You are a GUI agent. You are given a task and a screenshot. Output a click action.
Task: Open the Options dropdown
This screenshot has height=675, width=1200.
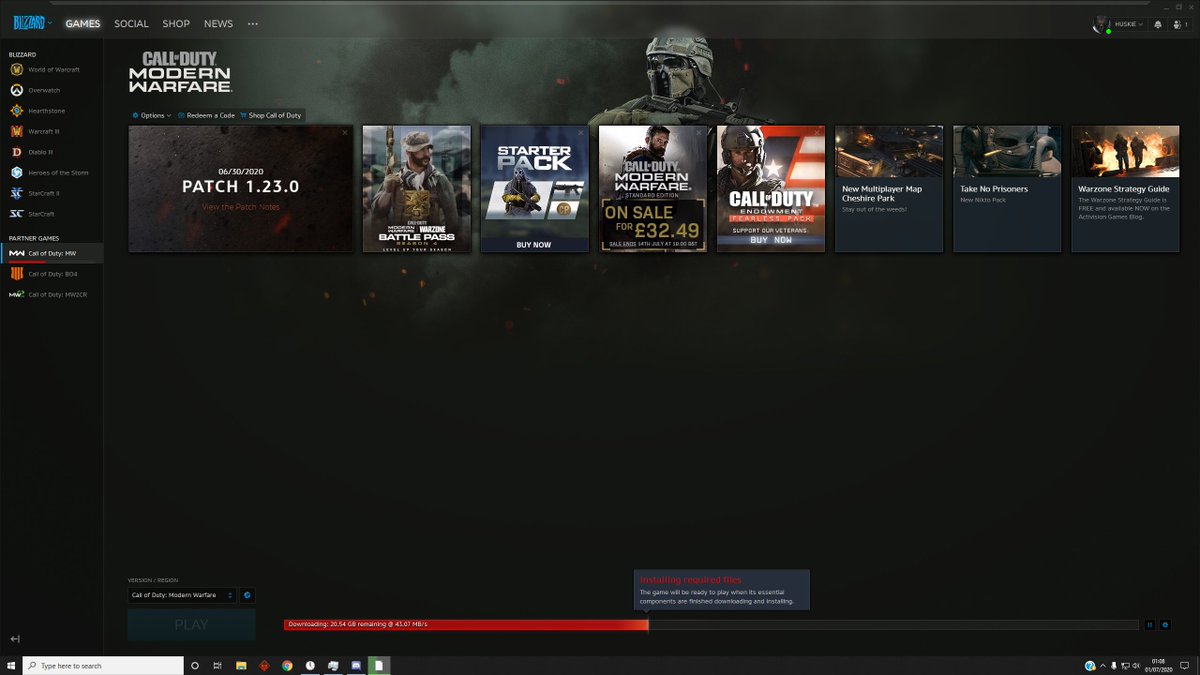151,115
